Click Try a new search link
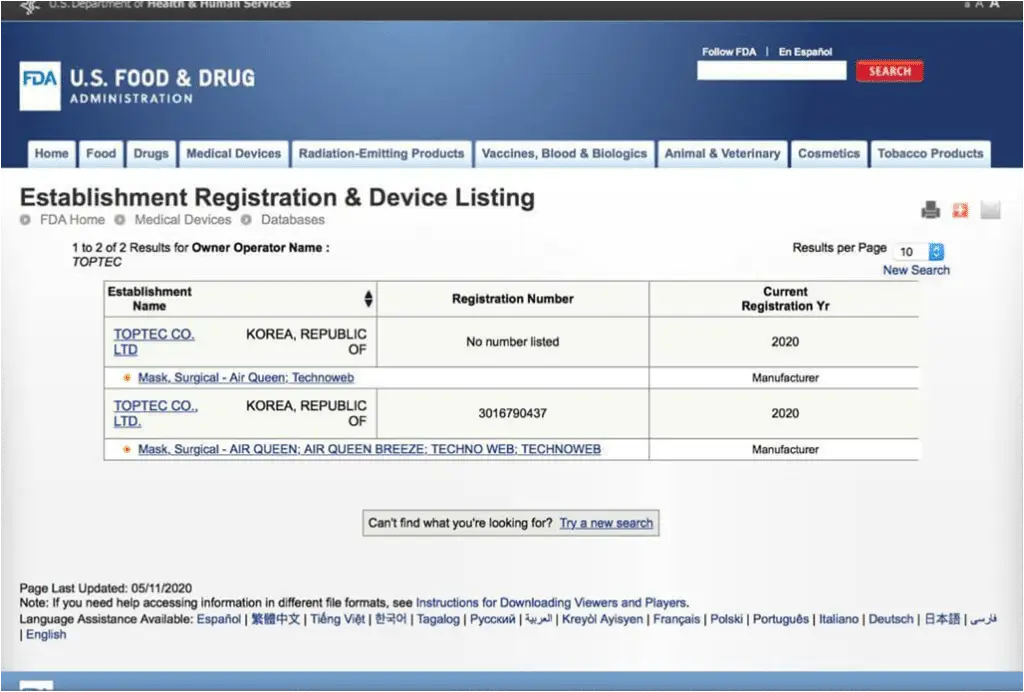The height and width of the screenshot is (692, 1024). (x=606, y=524)
